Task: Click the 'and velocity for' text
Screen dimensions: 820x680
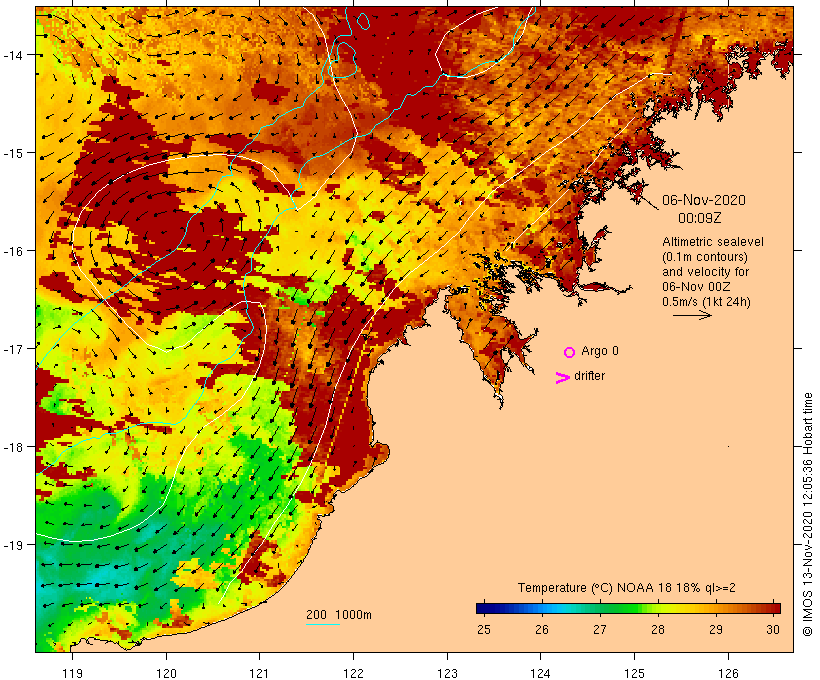Action: pos(705,272)
